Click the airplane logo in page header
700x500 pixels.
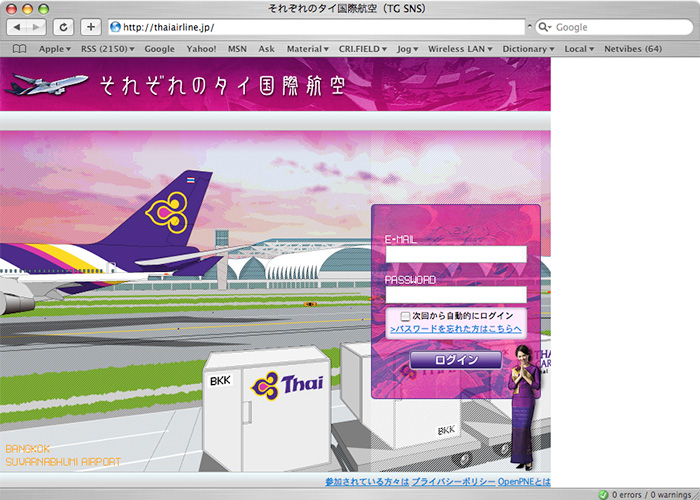pos(46,84)
